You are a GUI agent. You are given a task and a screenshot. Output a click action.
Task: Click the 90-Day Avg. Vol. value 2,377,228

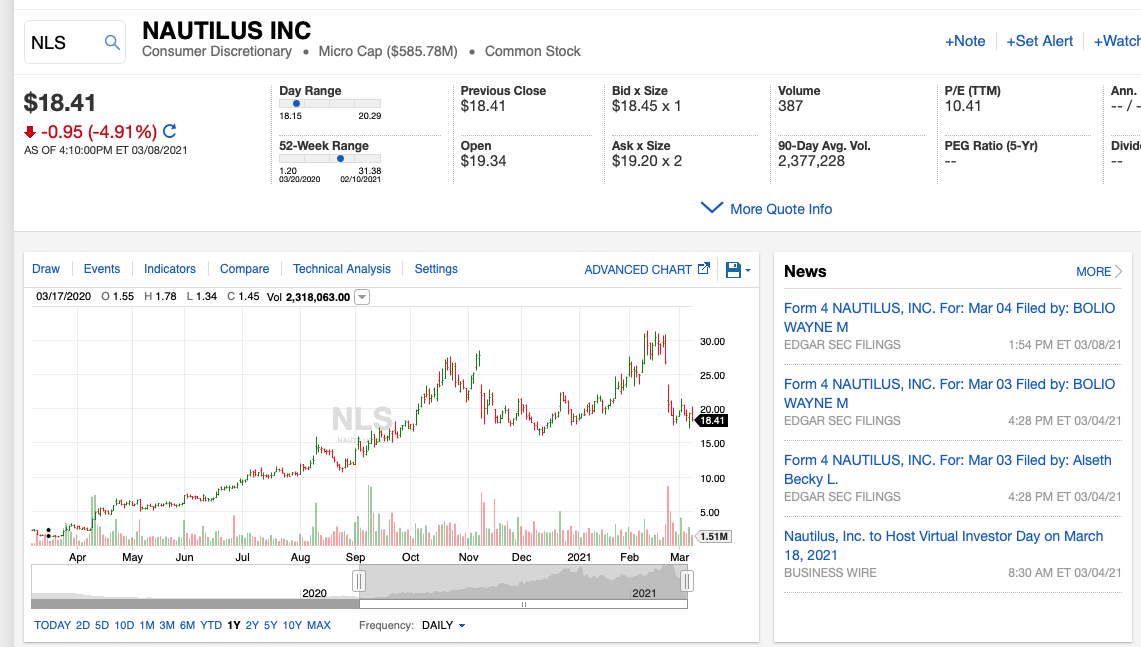[811, 161]
